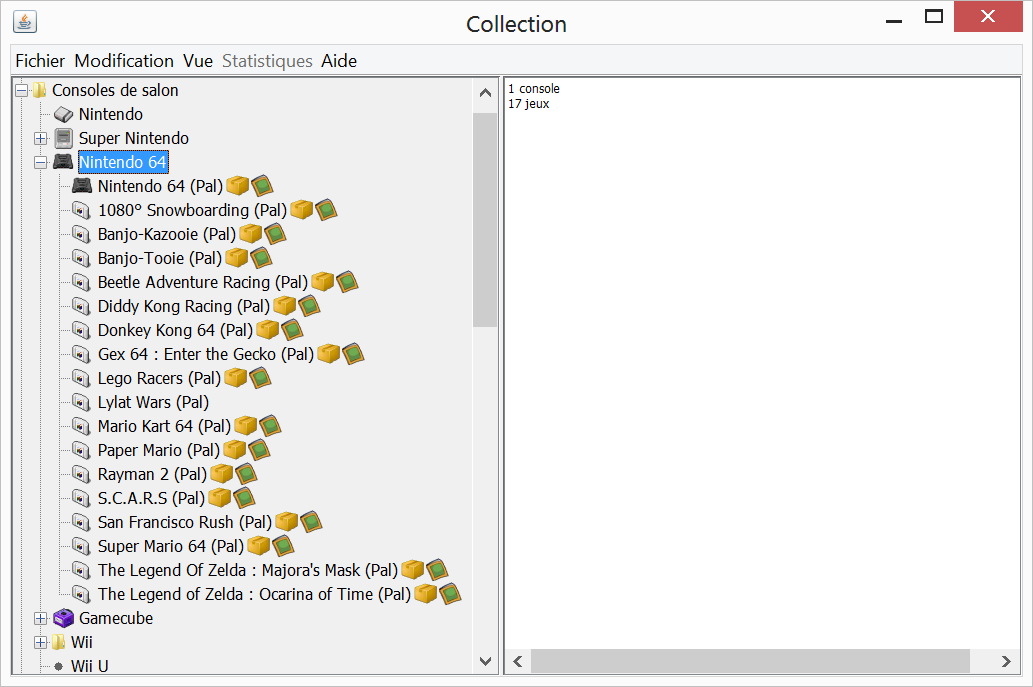Open the Statistiques menu

coord(267,61)
